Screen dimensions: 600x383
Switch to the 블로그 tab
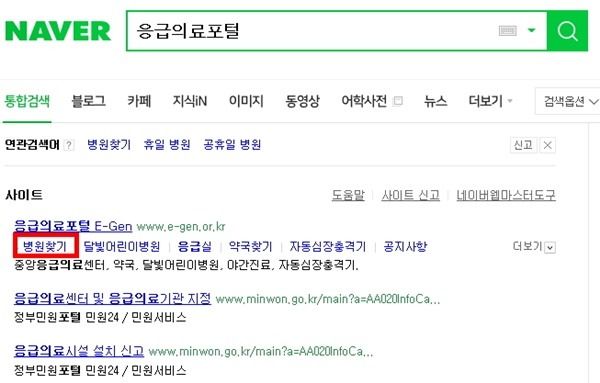tap(88, 101)
